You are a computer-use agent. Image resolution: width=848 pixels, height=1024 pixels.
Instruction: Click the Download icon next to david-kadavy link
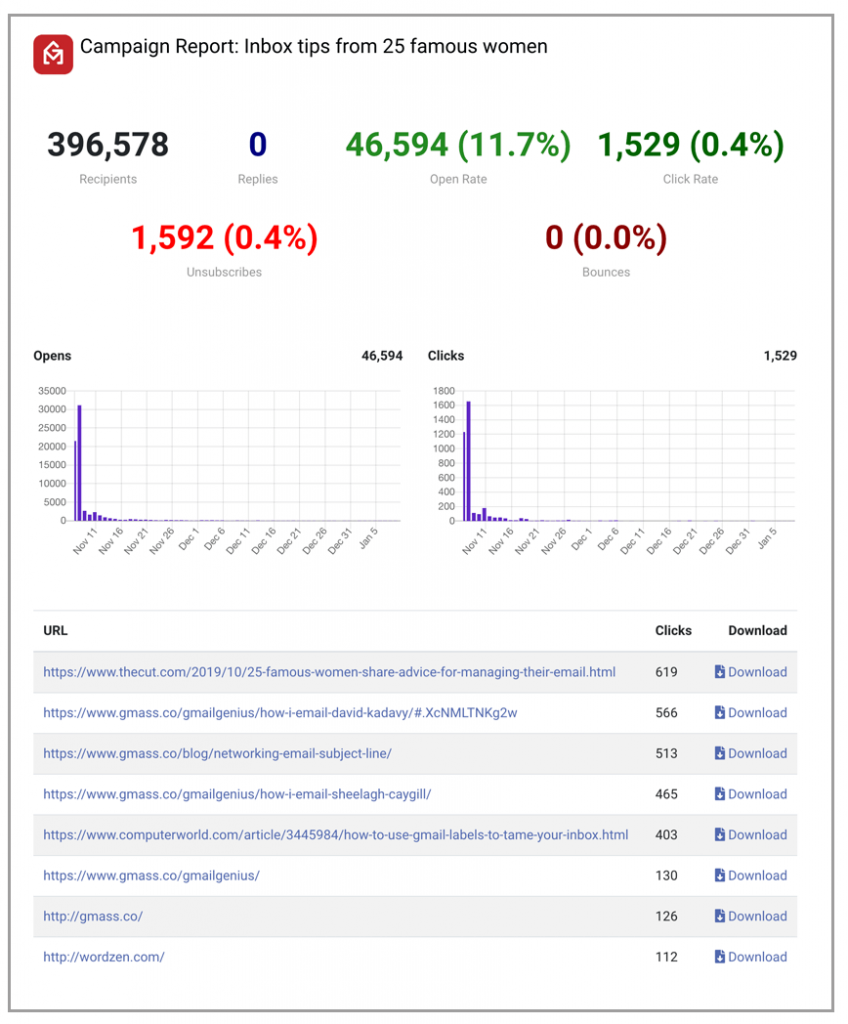[718, 712]
